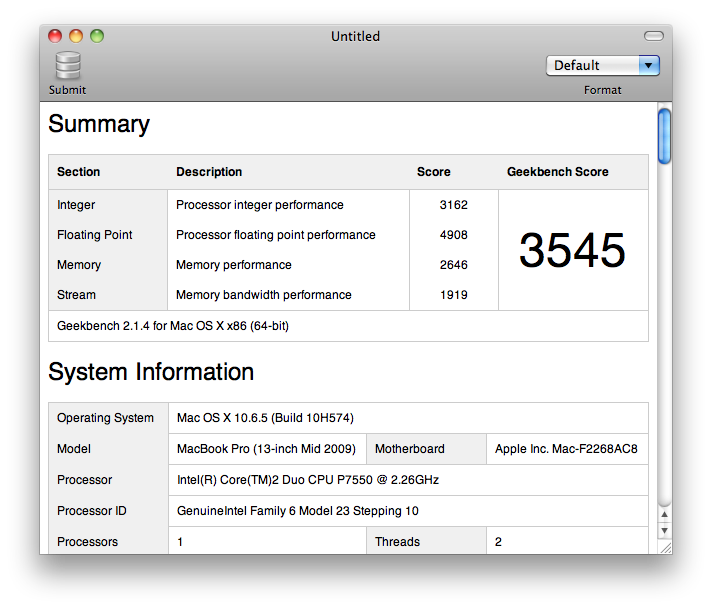
Task: Click the Score column header
Action: pos(434,172)
